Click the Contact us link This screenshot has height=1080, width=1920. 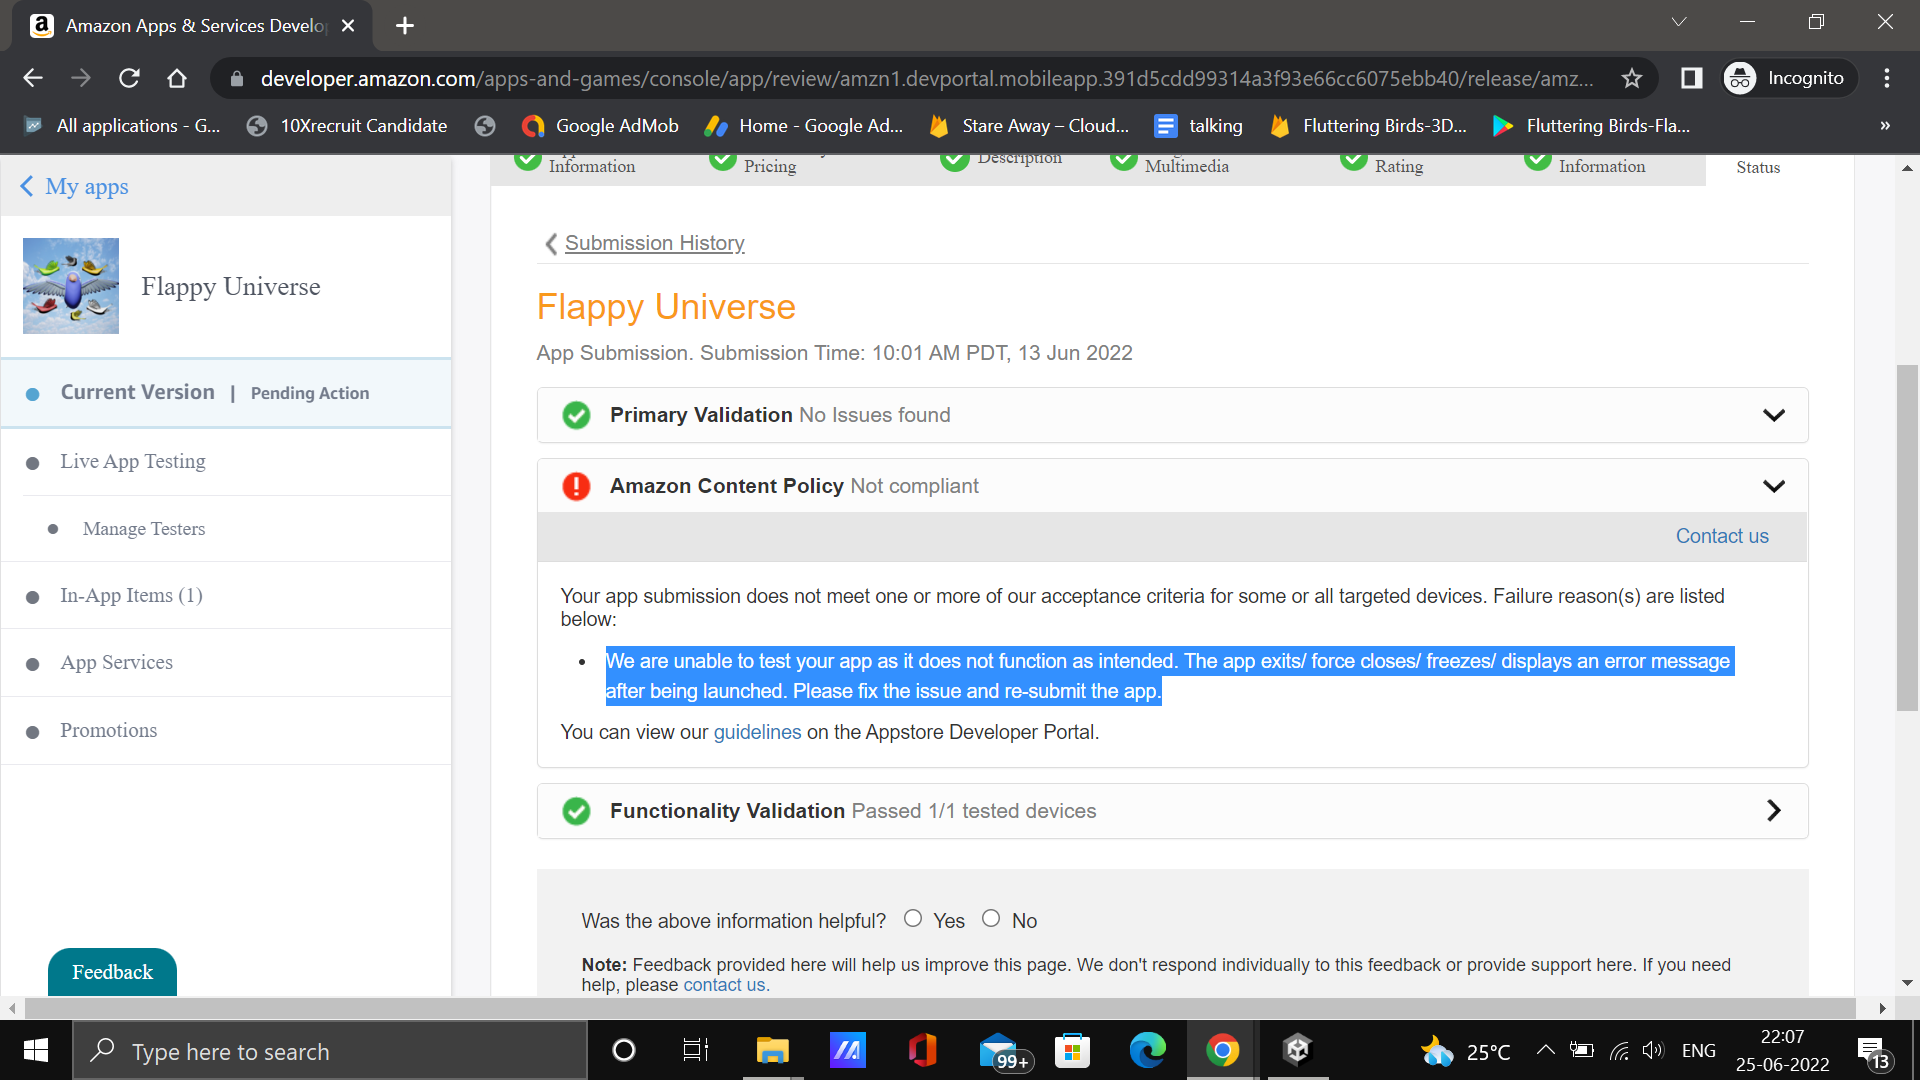(1721, 536)
